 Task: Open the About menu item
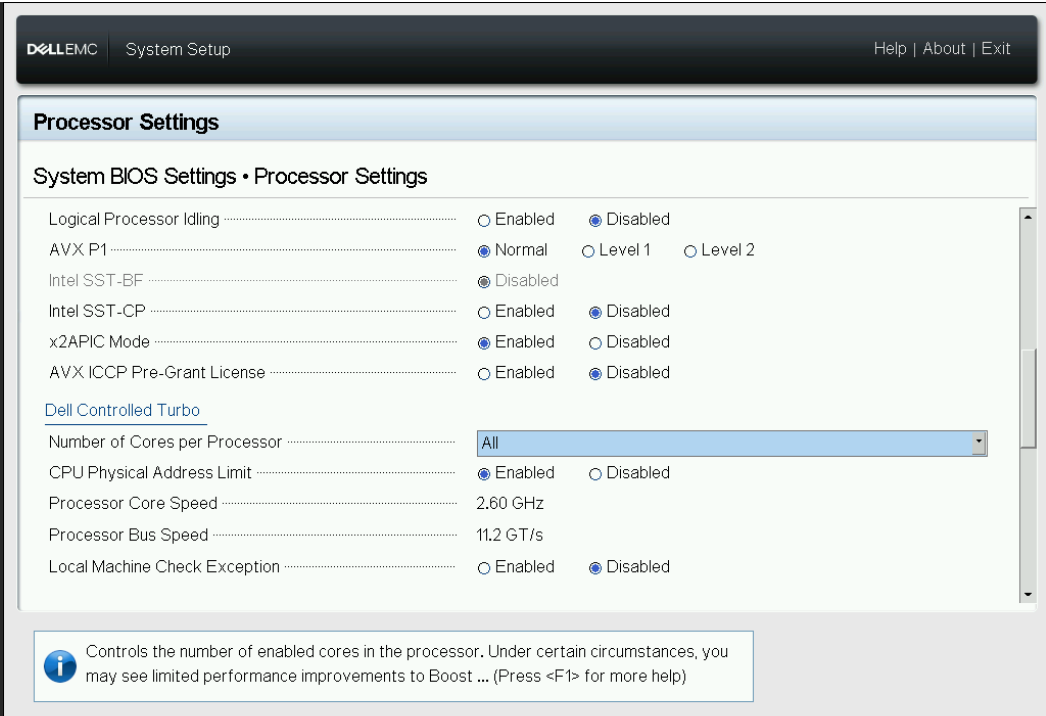pos(944,49)
